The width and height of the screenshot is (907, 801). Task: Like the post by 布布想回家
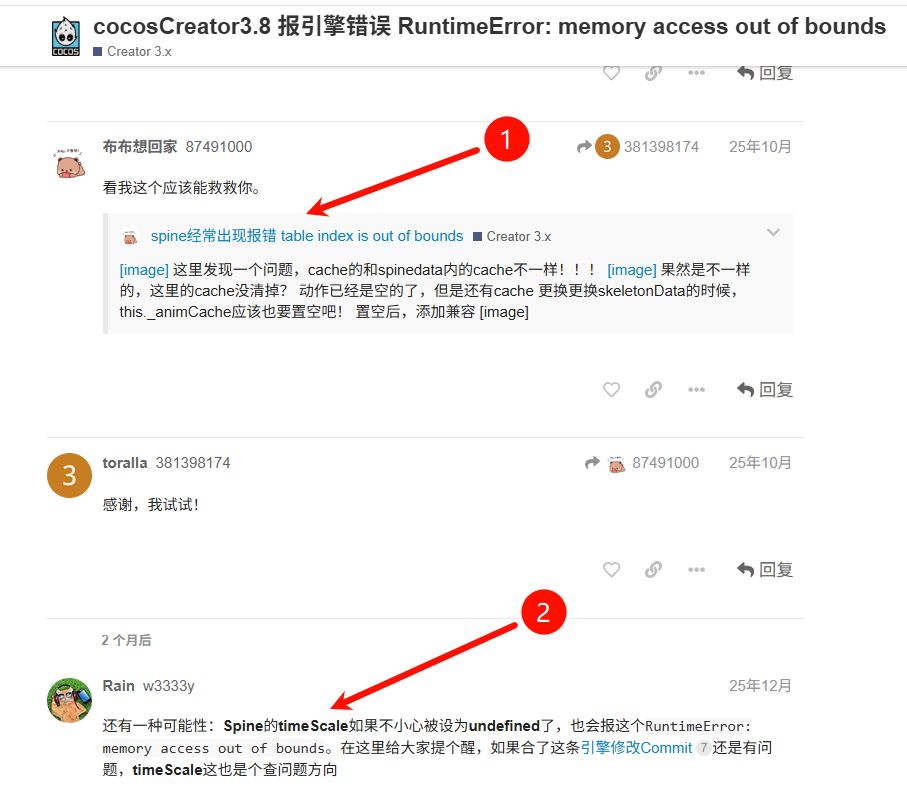coord(611,389)
